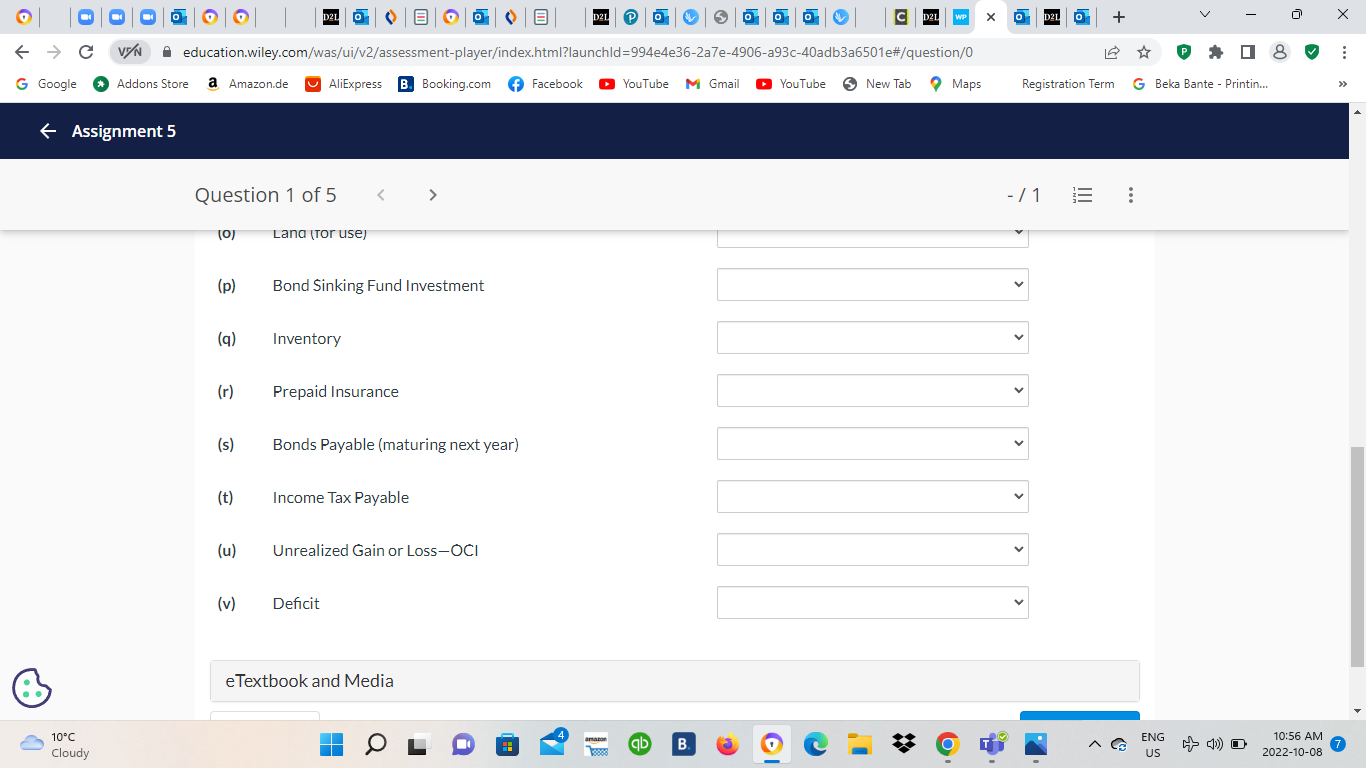Open Dropbox from the taskbar

coord(904,744)
